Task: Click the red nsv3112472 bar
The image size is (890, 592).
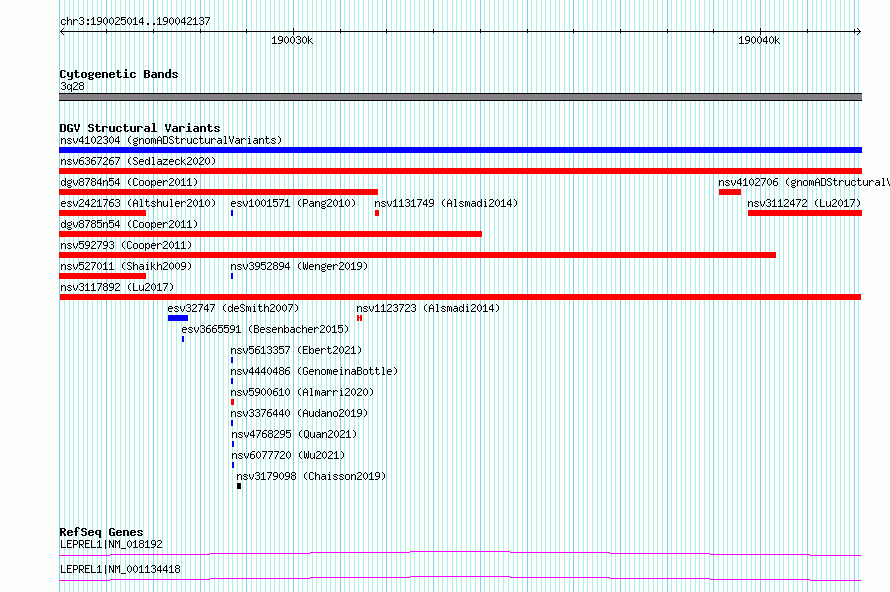Action: click(805, 213)
